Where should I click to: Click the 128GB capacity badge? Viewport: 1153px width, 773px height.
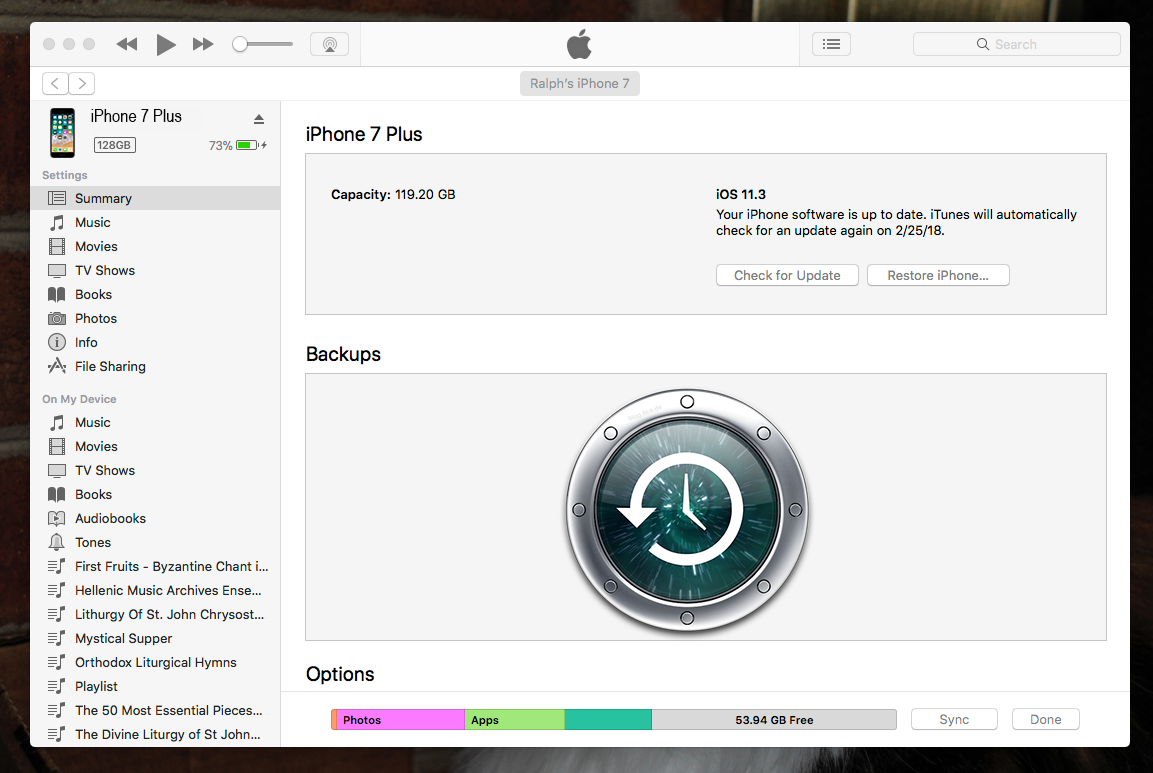point(114,145)
